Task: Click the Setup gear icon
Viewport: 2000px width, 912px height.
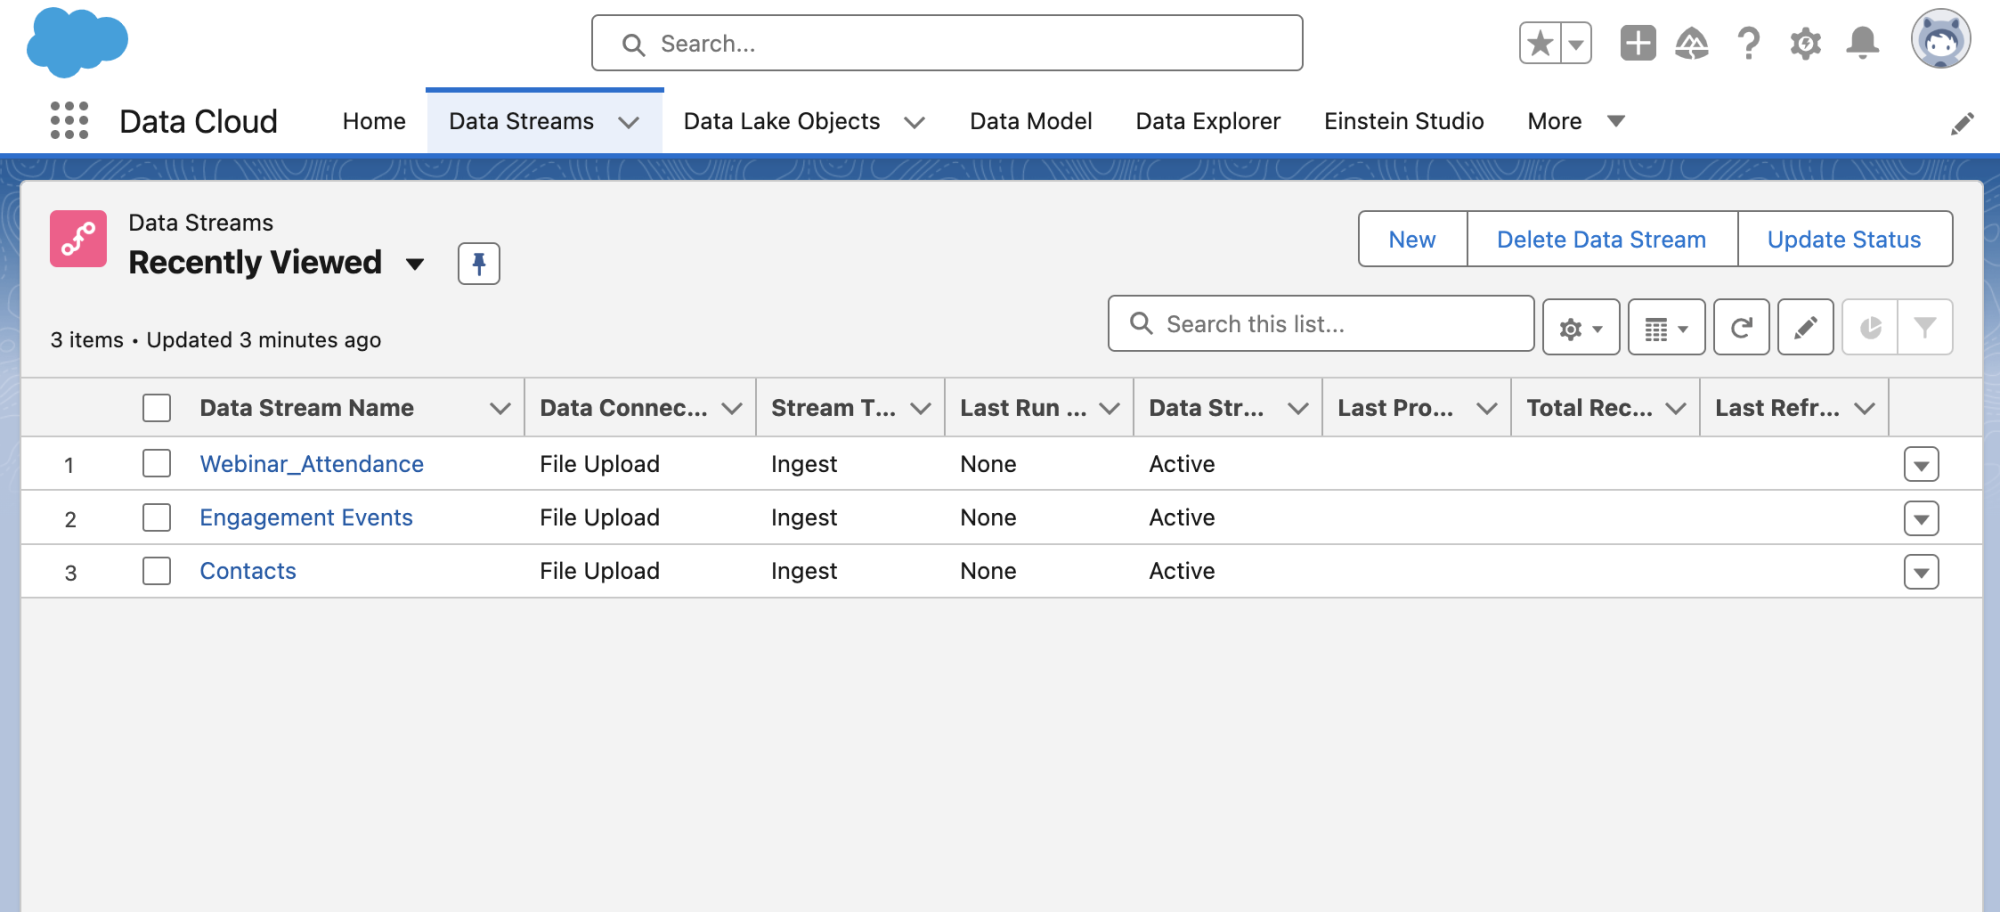Action: pos(1805,42)
